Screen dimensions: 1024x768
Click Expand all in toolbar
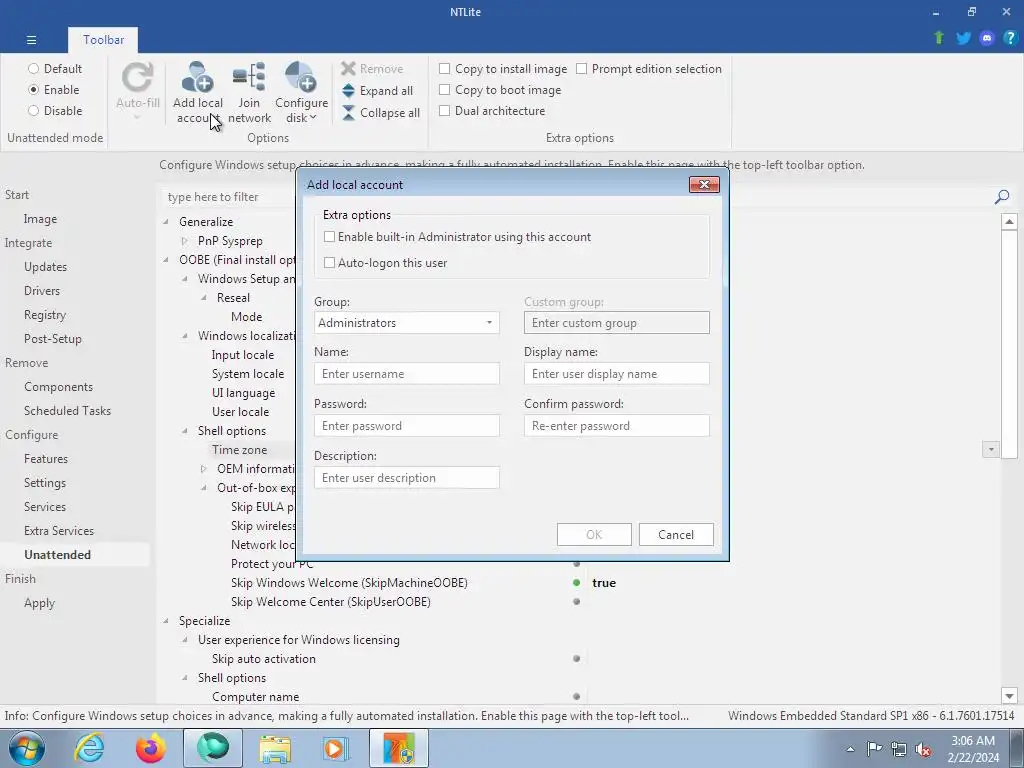point(378,91)
